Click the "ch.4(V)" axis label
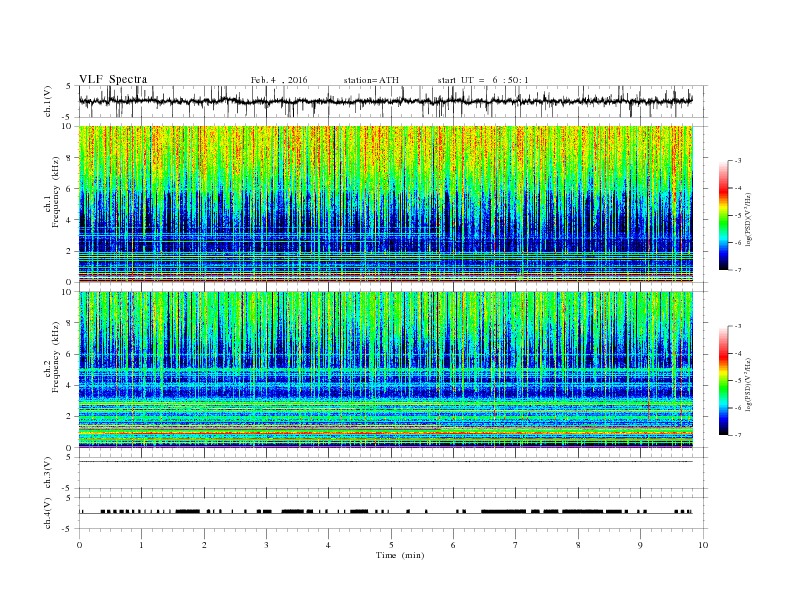Viewport: 792px width, 612px height. 48,513
